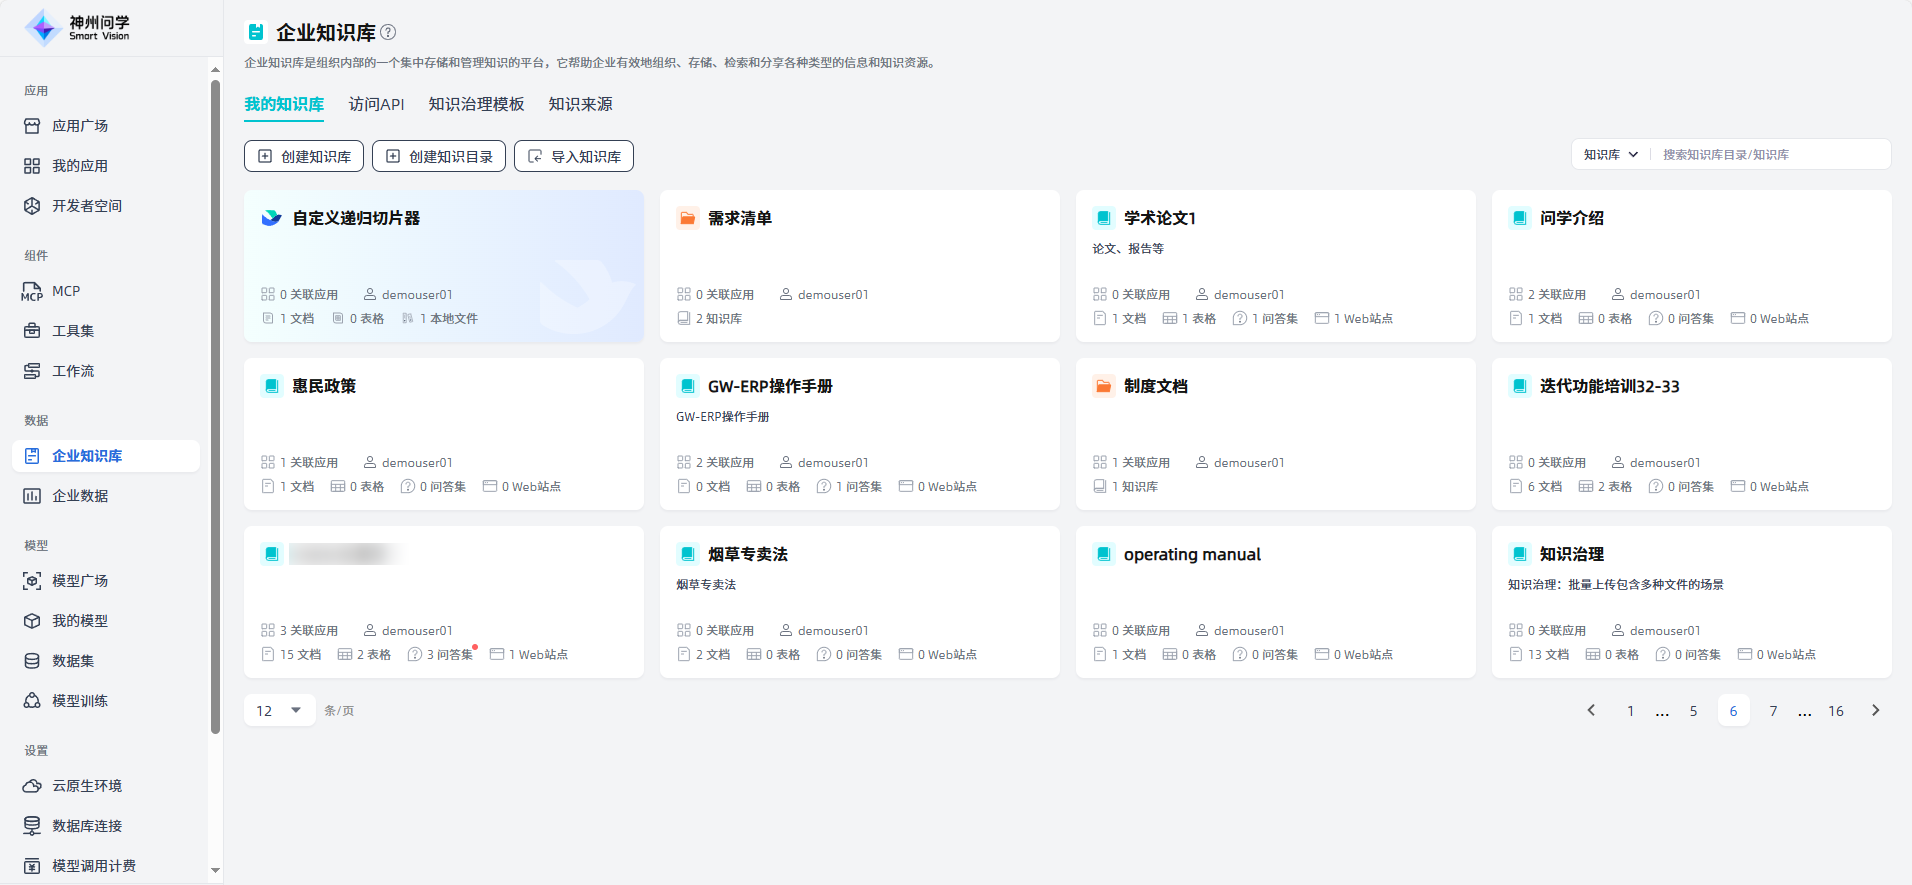Open MCP from the sidebar icon
This screenshot has height=885, width=1912.
pyautogui.click(x=32, y=291)
